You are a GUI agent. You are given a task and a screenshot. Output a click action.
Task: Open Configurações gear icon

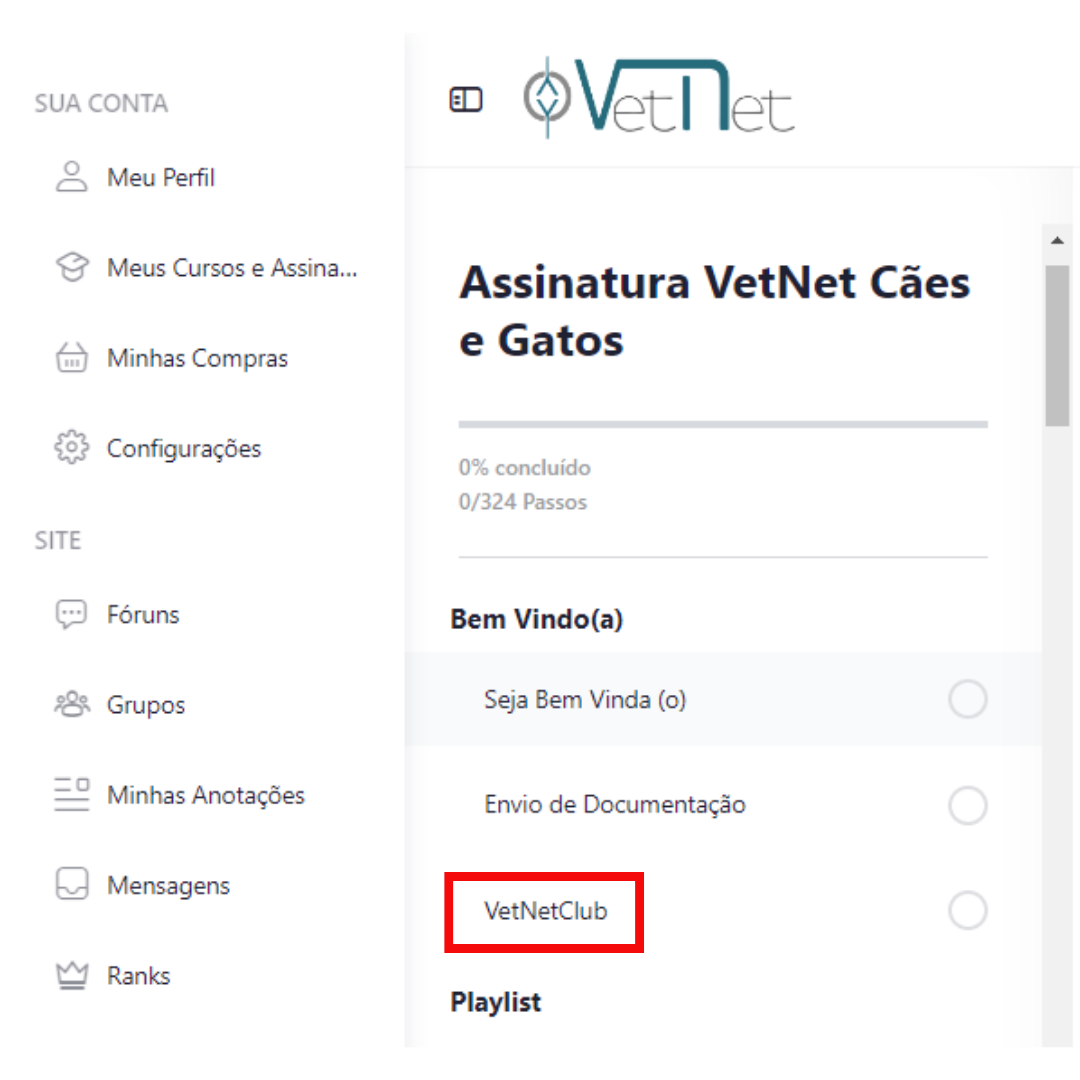(71, 448)
